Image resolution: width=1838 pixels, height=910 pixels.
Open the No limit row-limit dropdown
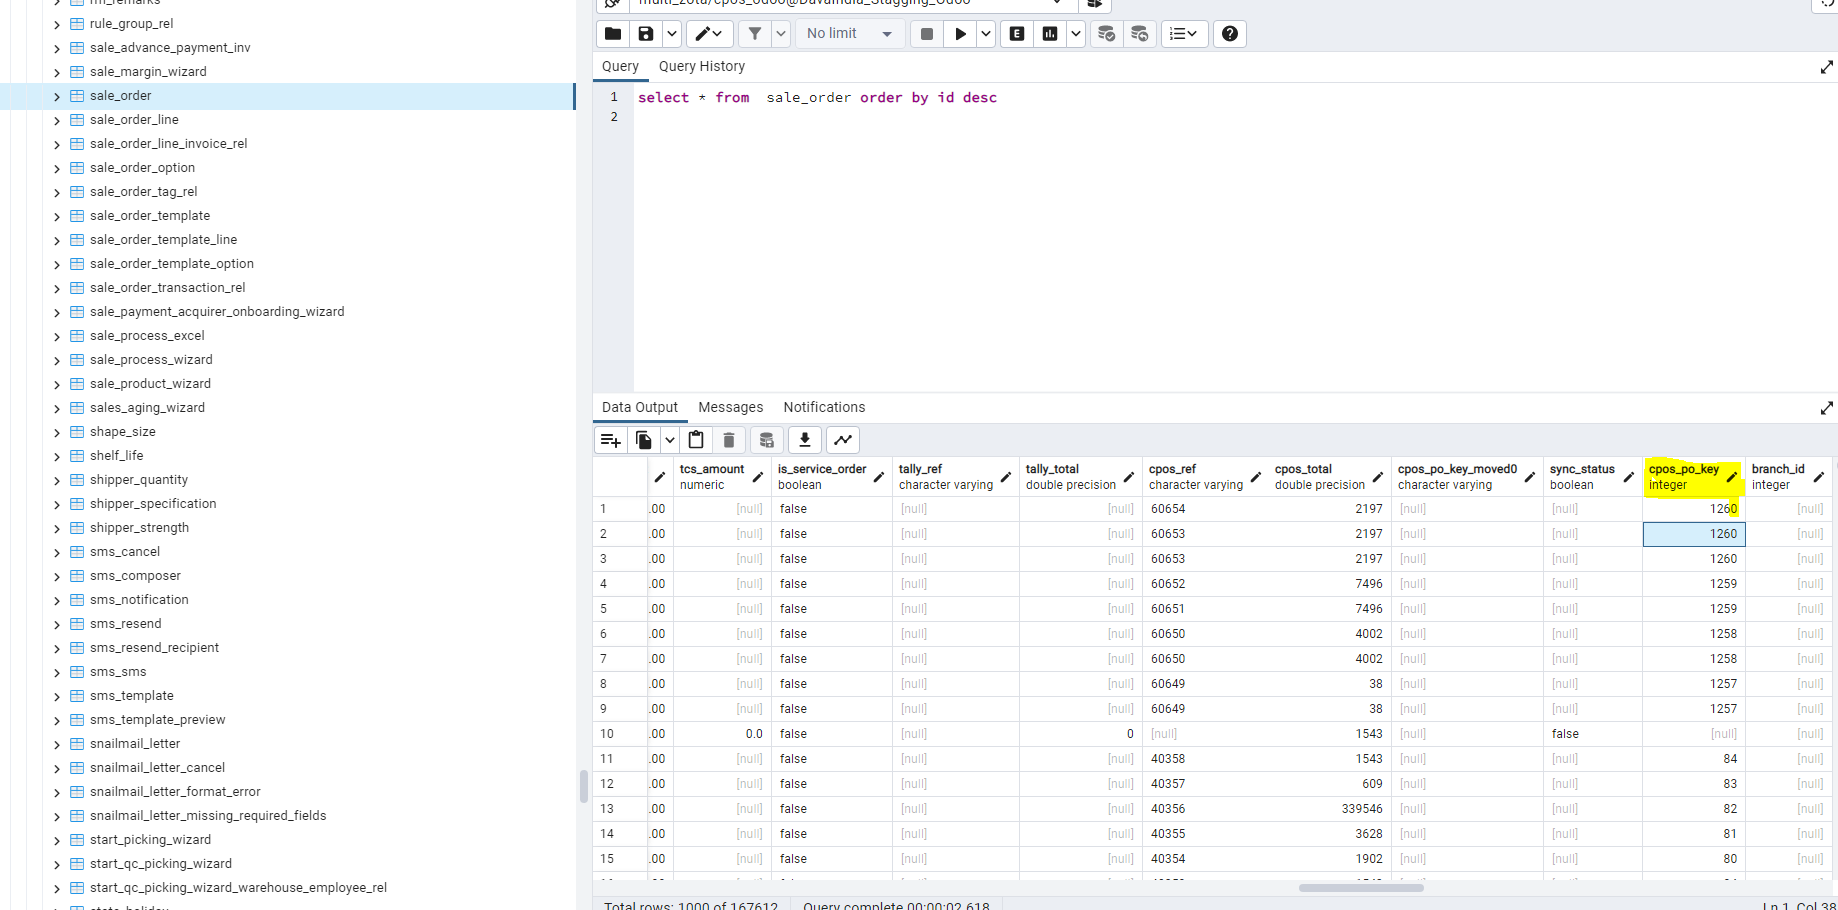[x=849, y=34]
